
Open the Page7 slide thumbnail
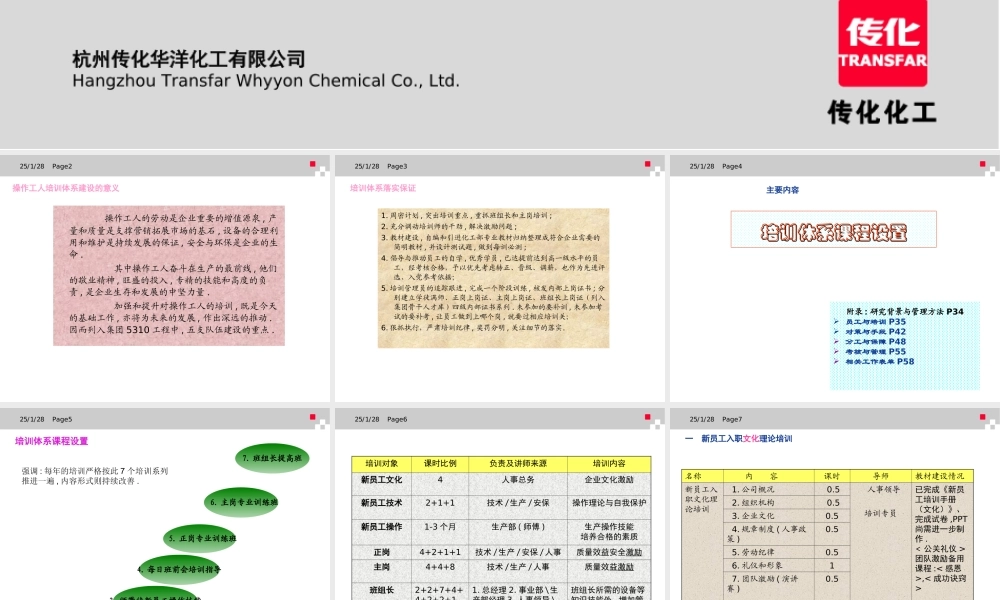pyautogui.click(x=835, y=504)
